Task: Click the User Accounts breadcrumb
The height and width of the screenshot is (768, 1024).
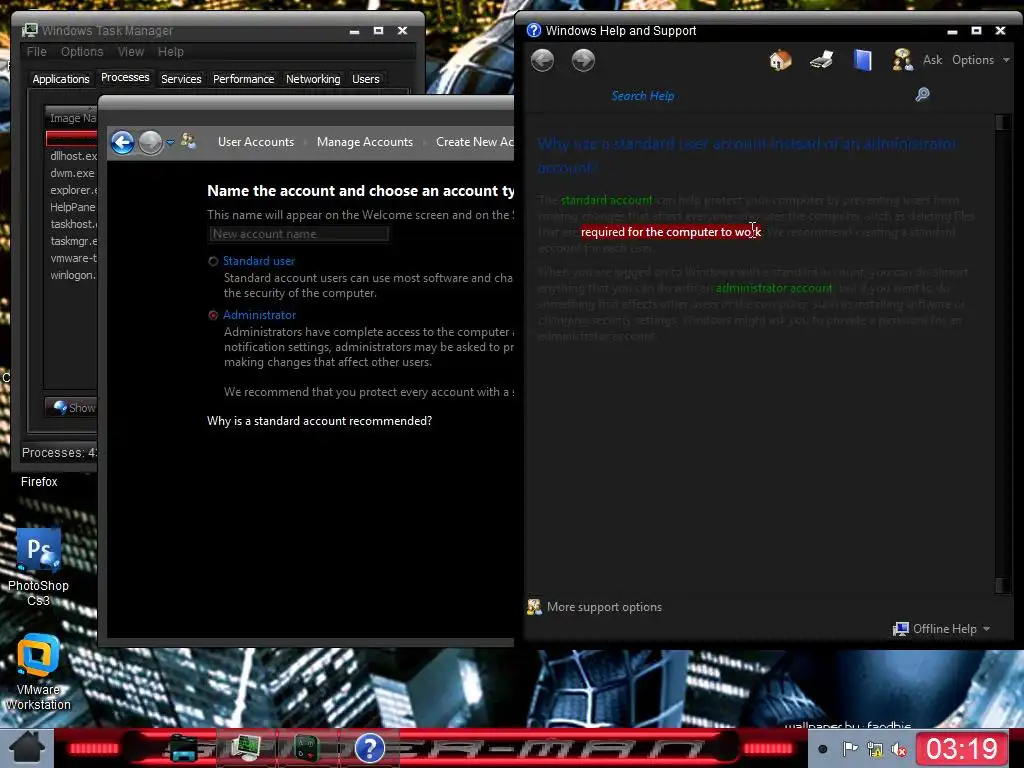Action: (256, 142)
